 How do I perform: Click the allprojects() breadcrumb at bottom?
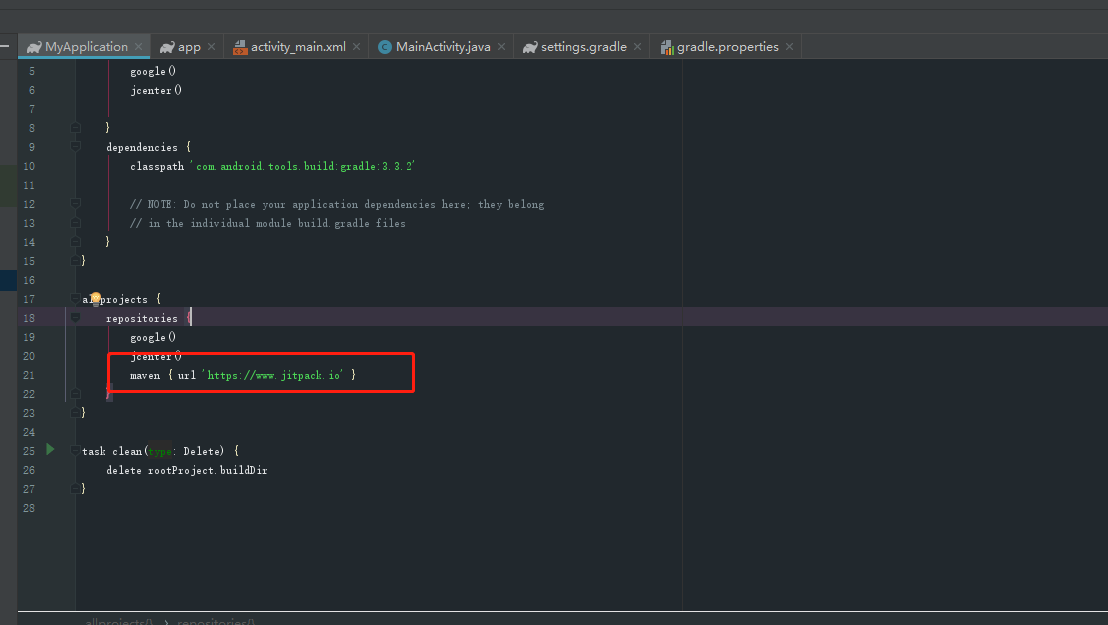[x=118, y=621]
